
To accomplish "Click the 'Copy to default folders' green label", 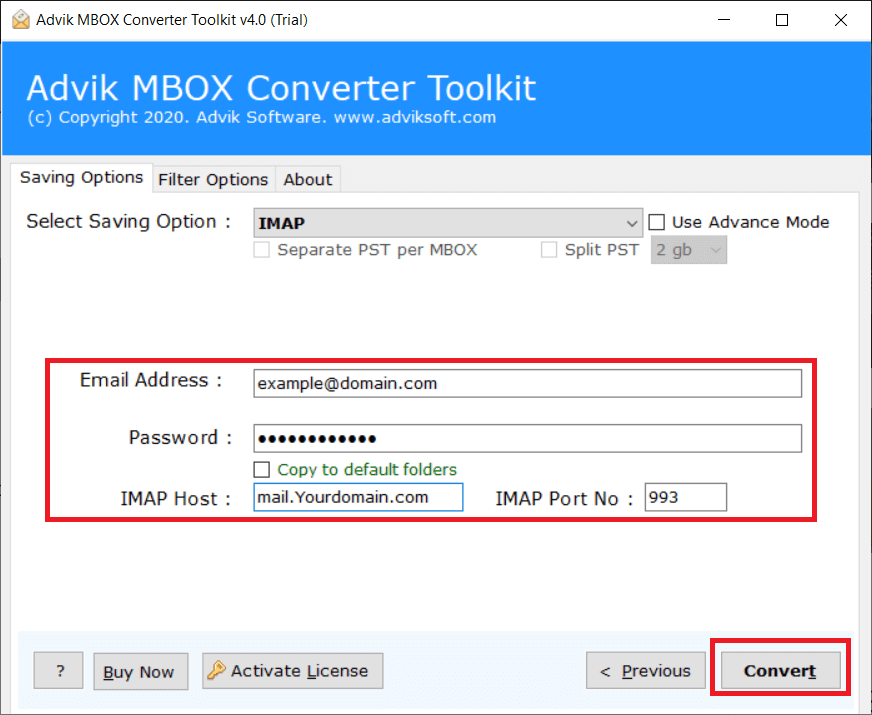I will pyautogui.click(x=367, y=470).
